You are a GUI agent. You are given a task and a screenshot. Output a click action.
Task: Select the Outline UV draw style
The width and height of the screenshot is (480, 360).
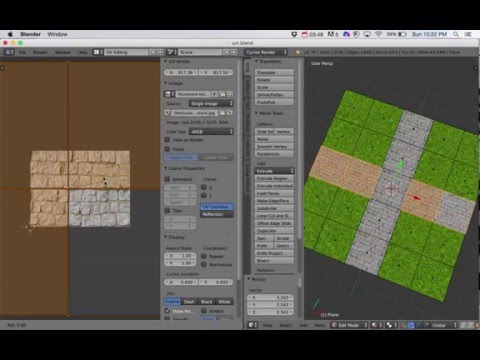[172, 302]
